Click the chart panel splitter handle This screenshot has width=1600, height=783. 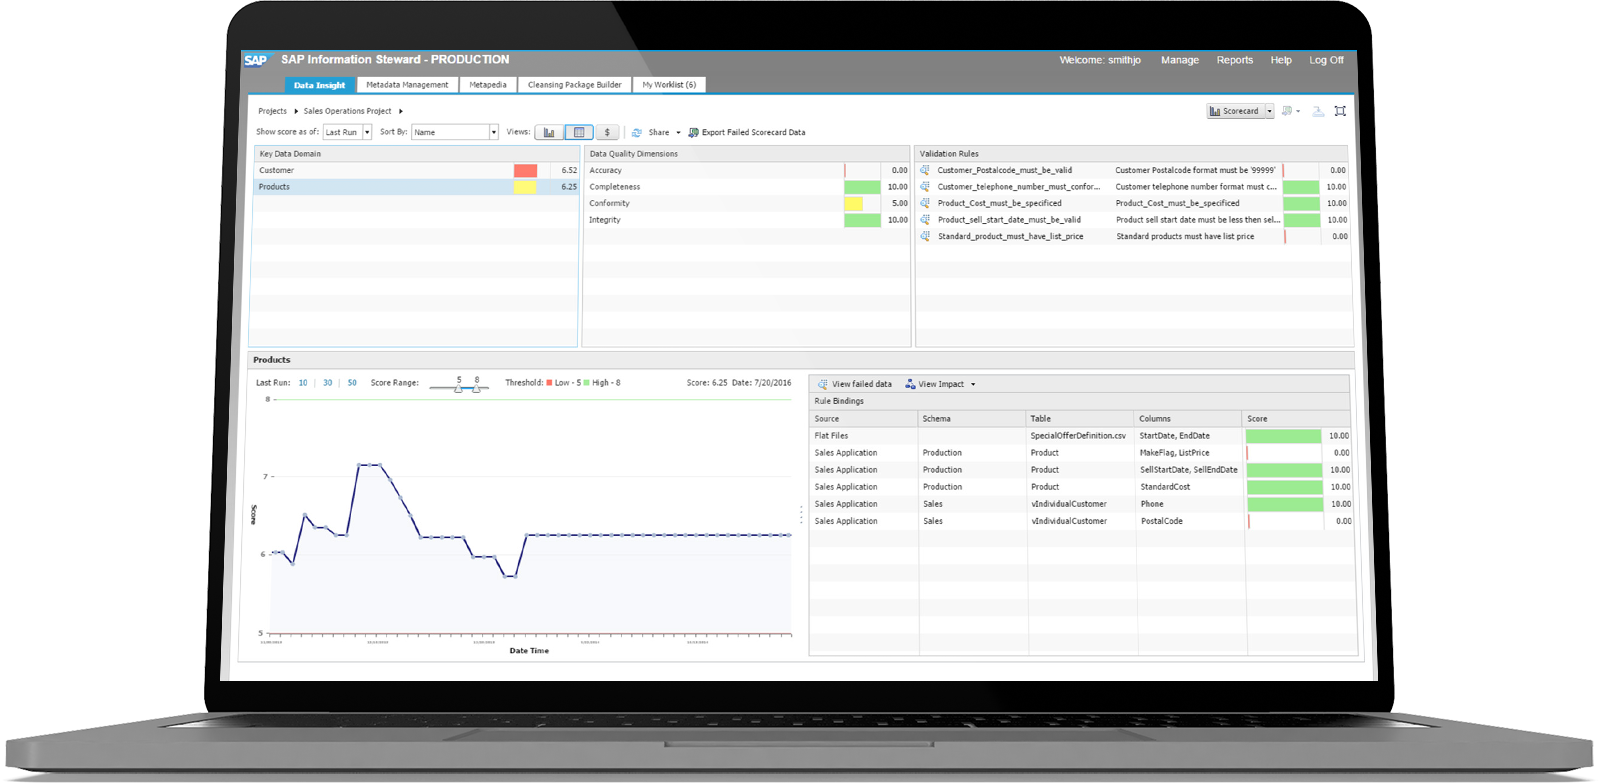coord(801,515)
